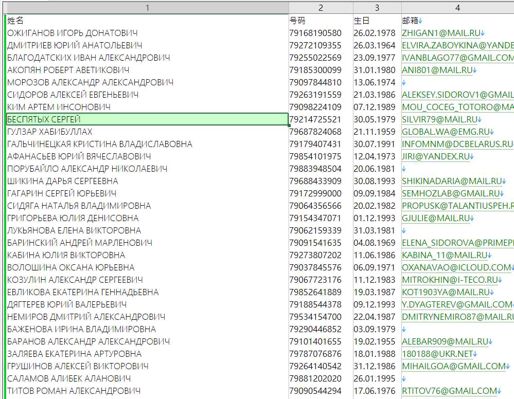
Task: Select the name ГУЛЗАР ХАБИБУЛЛАХ
Action: [50, 132]
